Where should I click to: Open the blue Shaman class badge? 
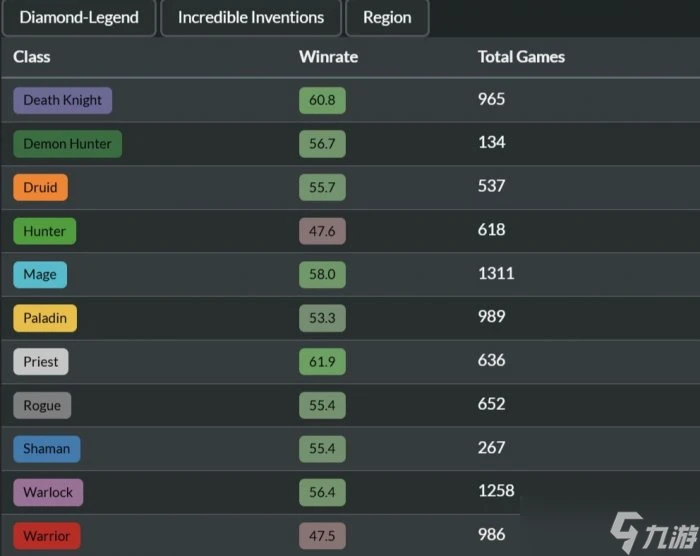point(46,449)
